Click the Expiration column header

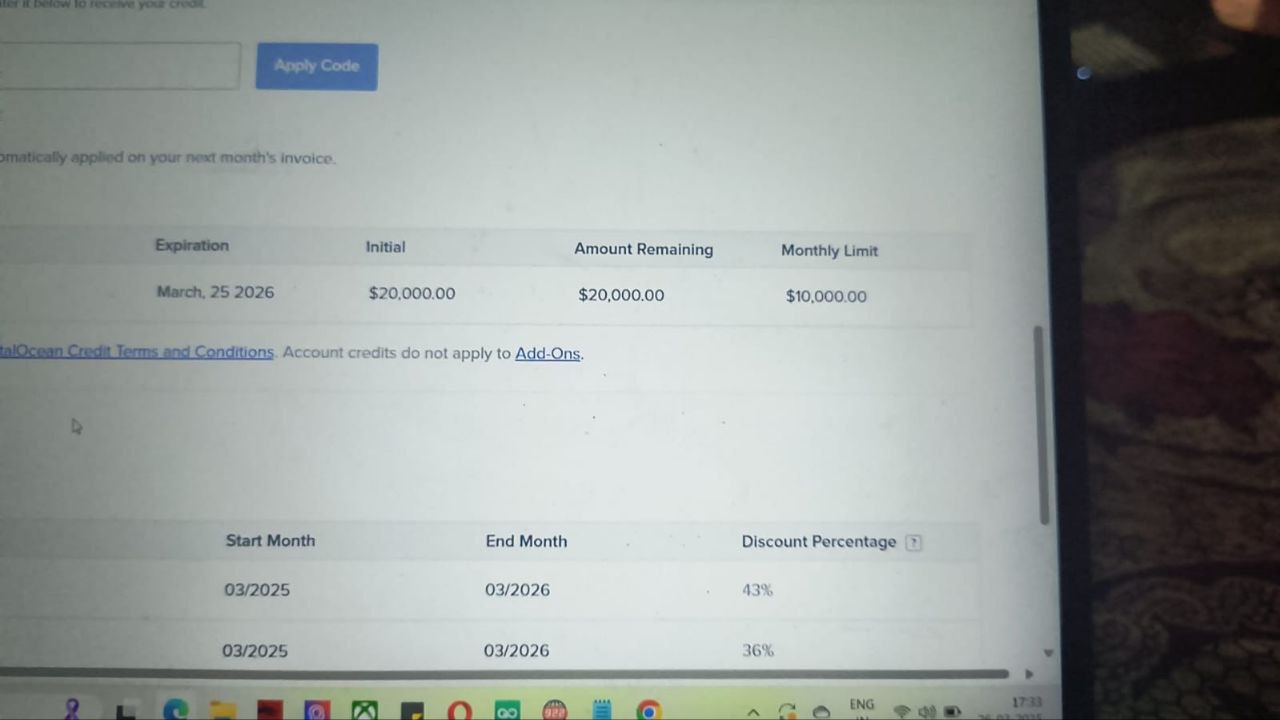(192, 245)
